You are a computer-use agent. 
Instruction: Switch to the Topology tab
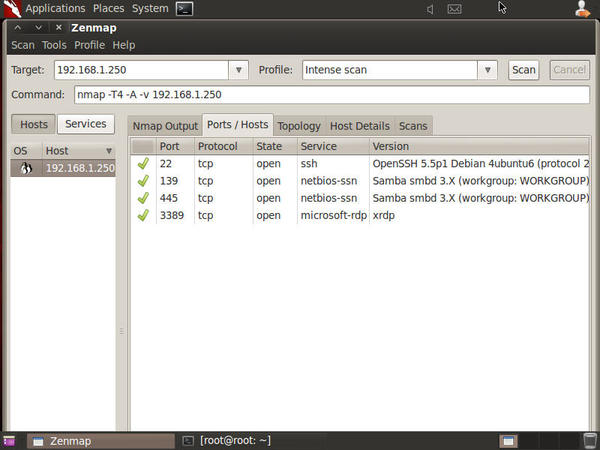click(x=299, y=126)
